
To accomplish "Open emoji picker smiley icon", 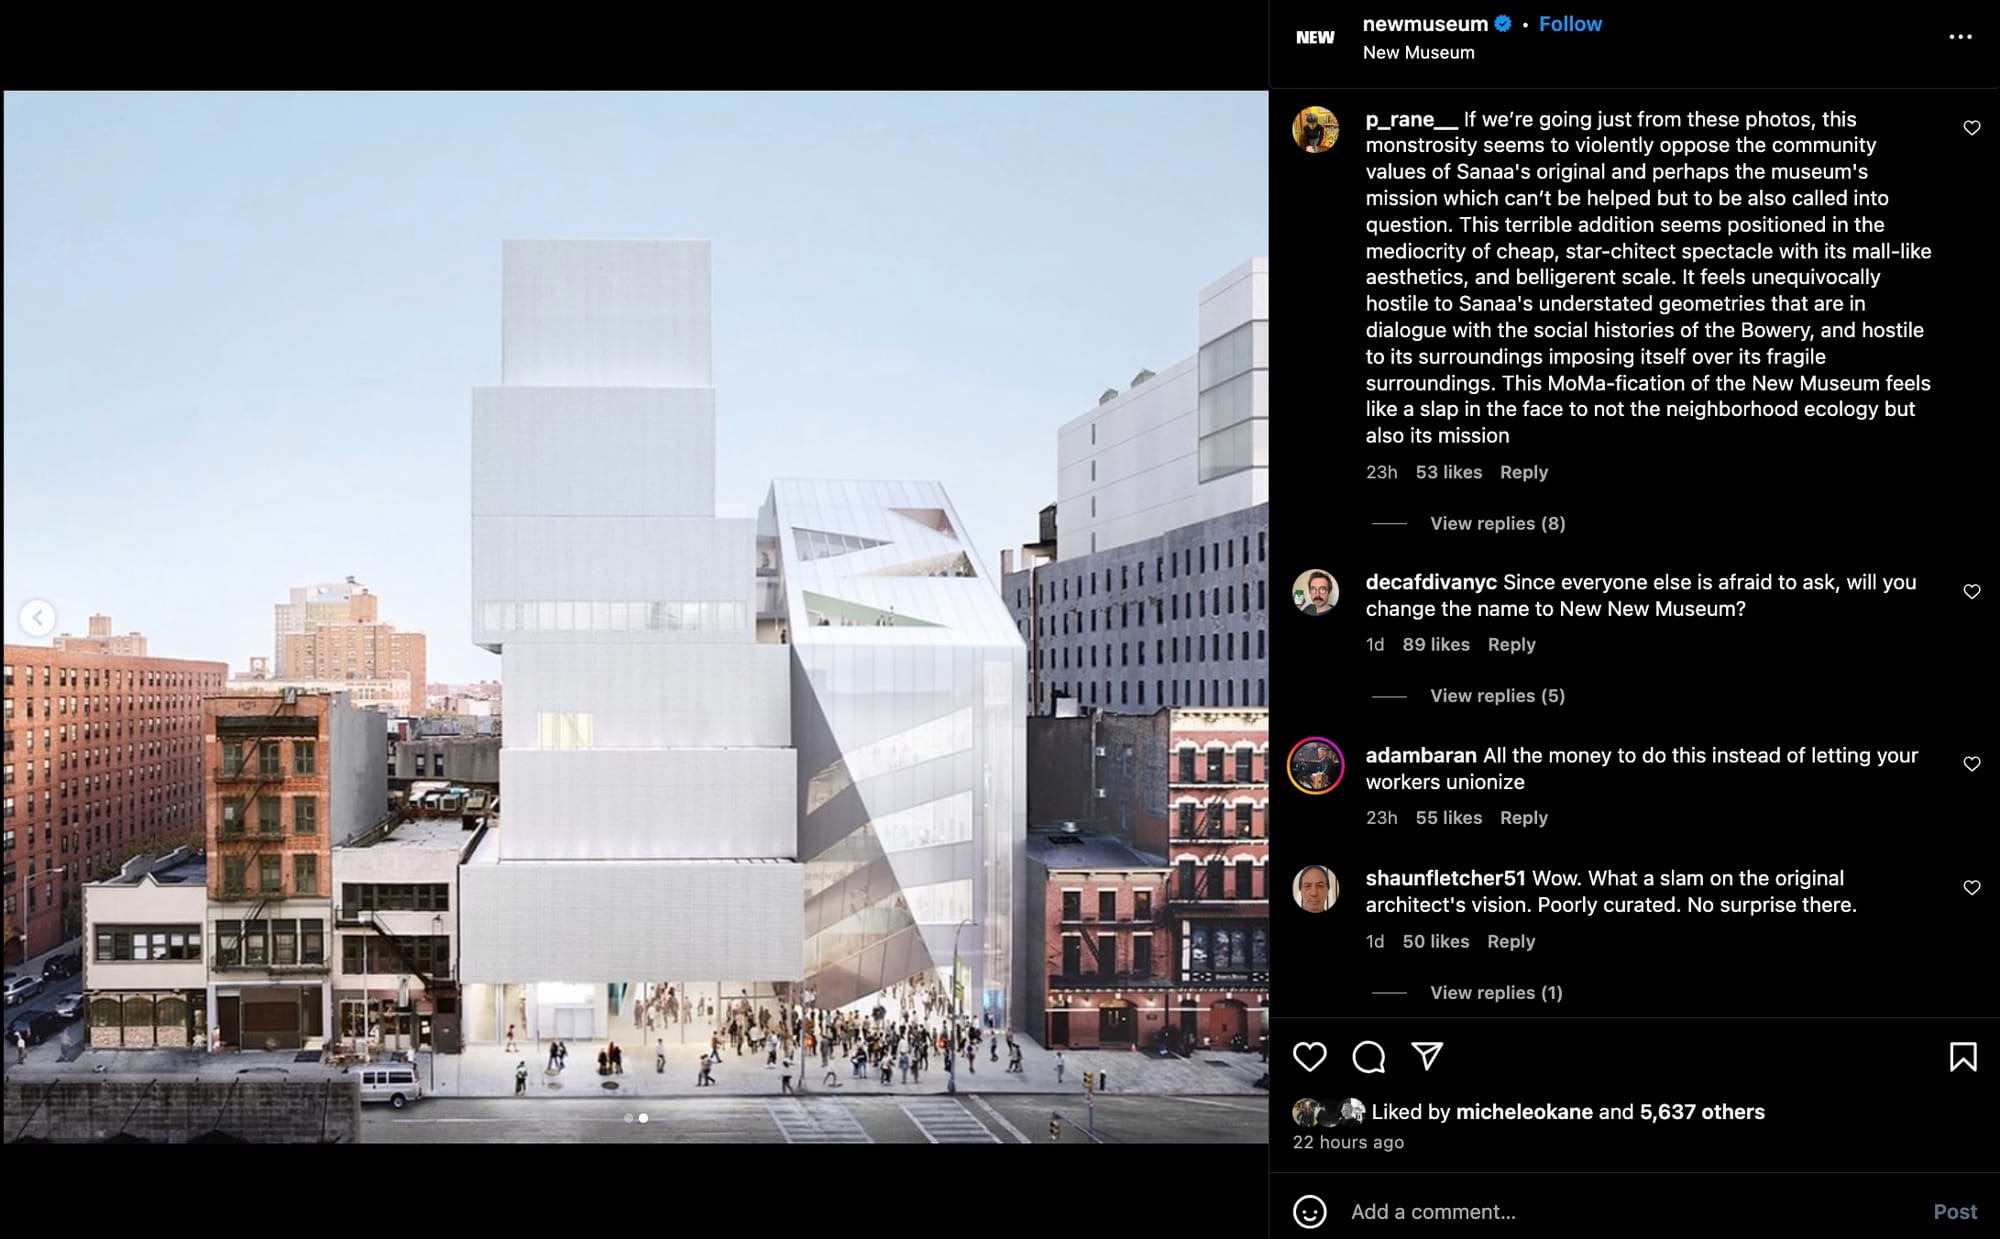I will tap(1309, 1212).
